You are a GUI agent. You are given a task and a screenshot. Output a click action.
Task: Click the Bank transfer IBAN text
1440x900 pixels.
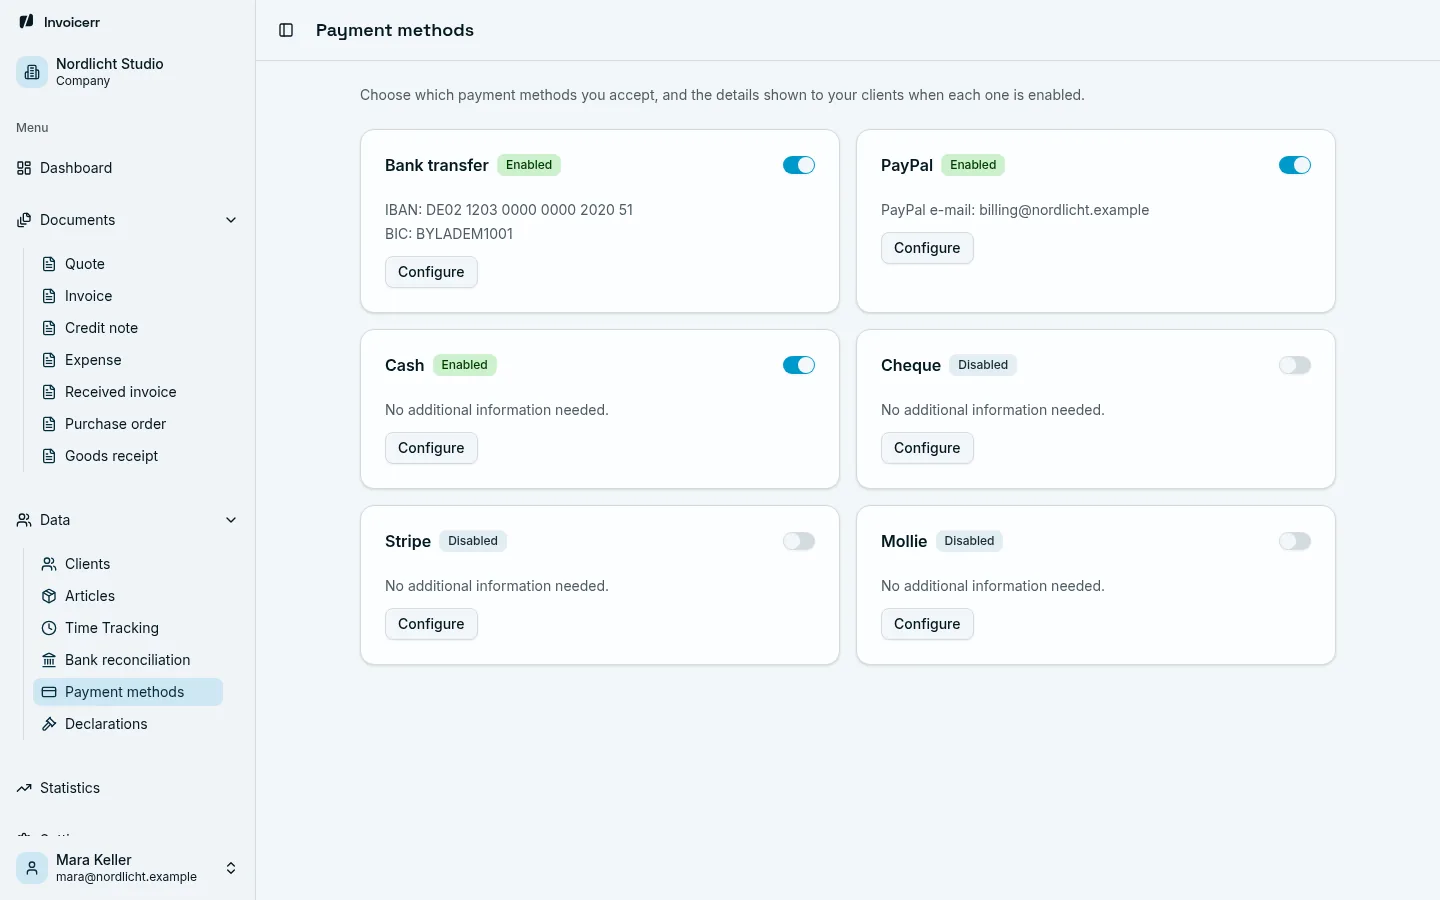click(x=509, y=210)
